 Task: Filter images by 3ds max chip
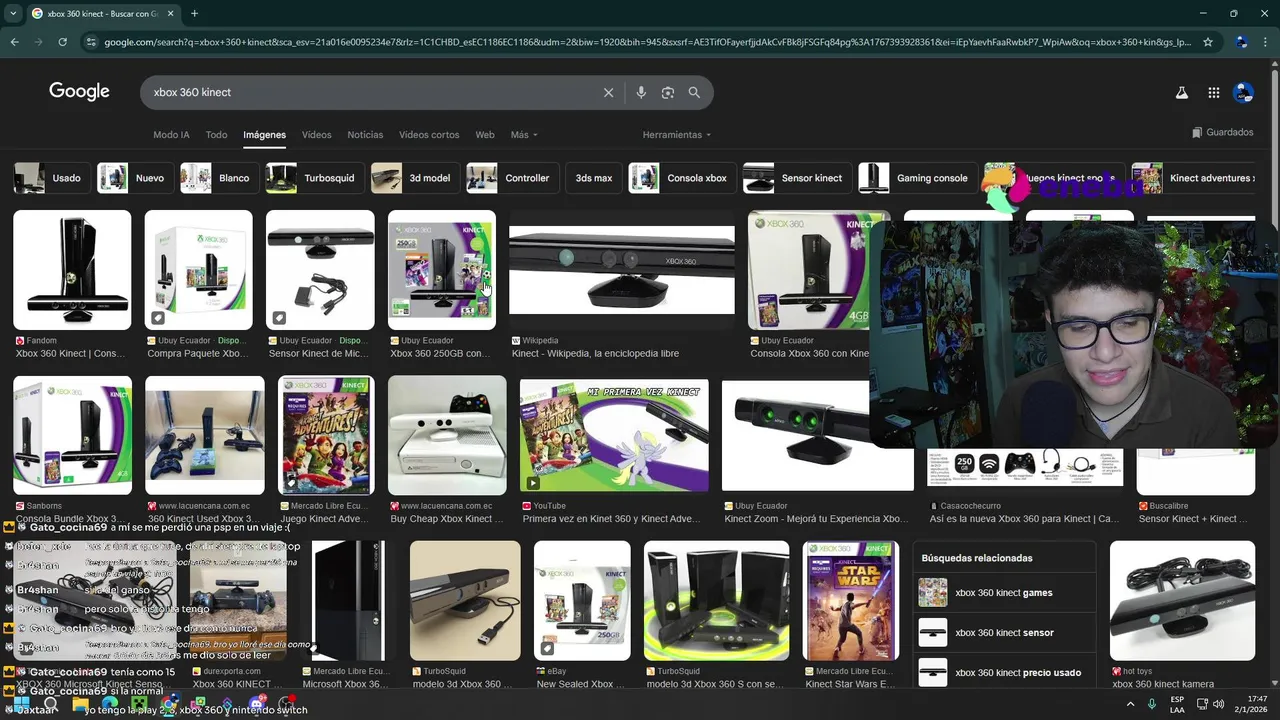click(593, 178)
